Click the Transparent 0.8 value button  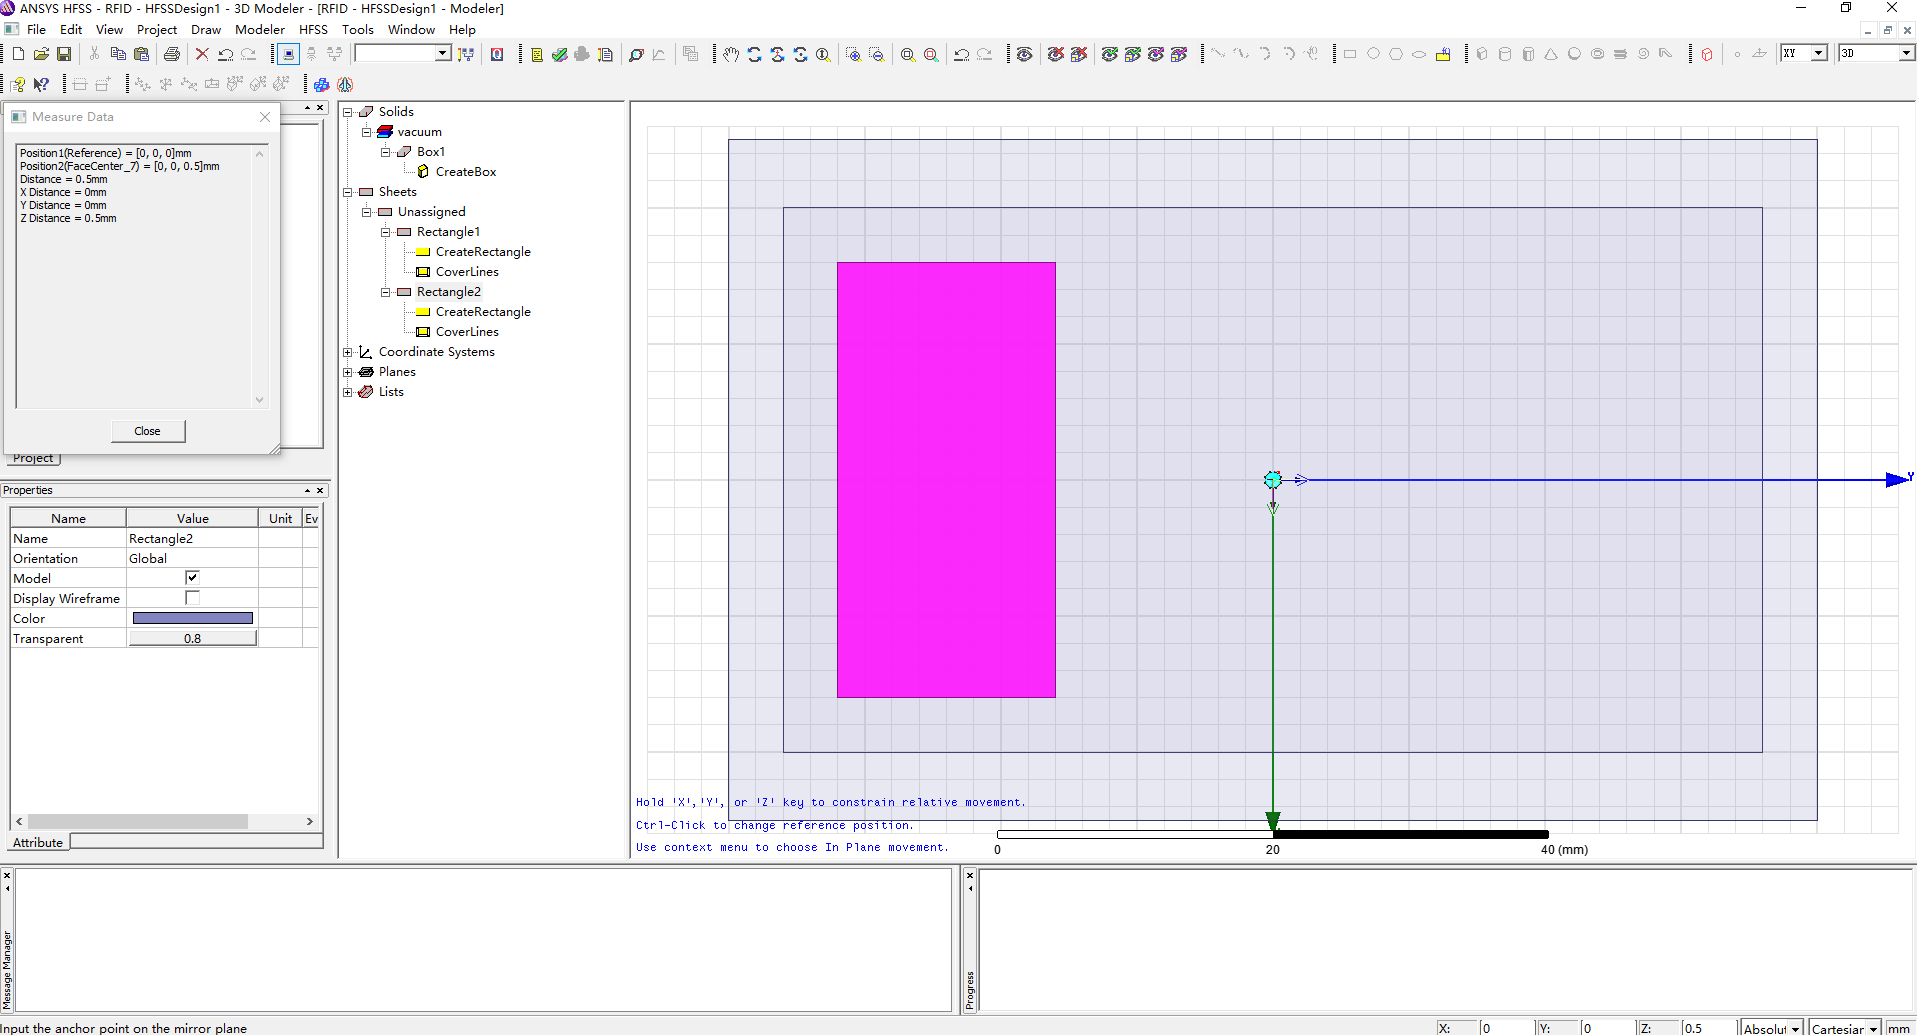[x=192, y=638]
